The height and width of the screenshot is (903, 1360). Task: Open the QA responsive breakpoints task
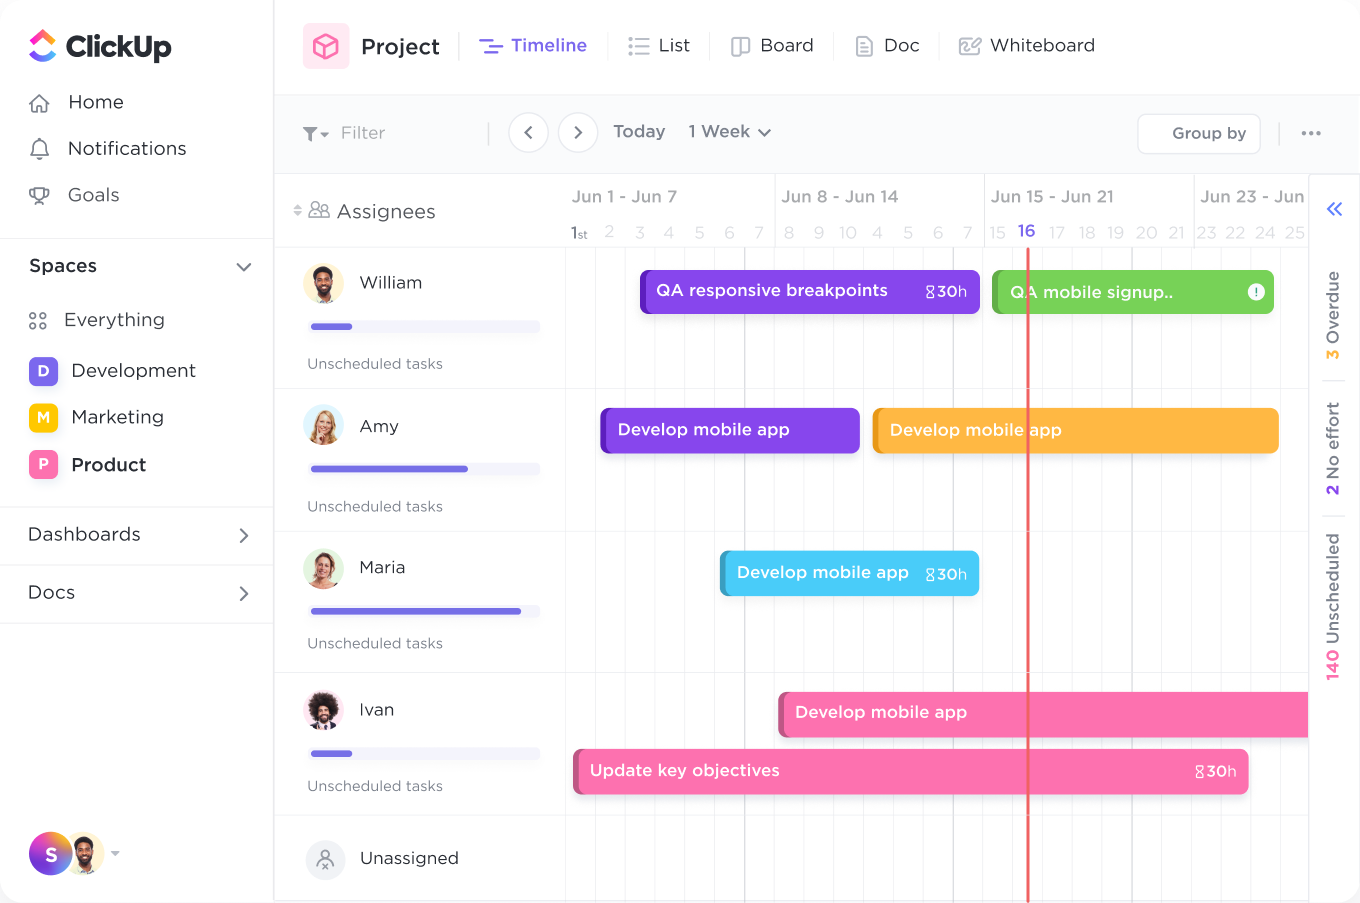[x=810, y=292]
